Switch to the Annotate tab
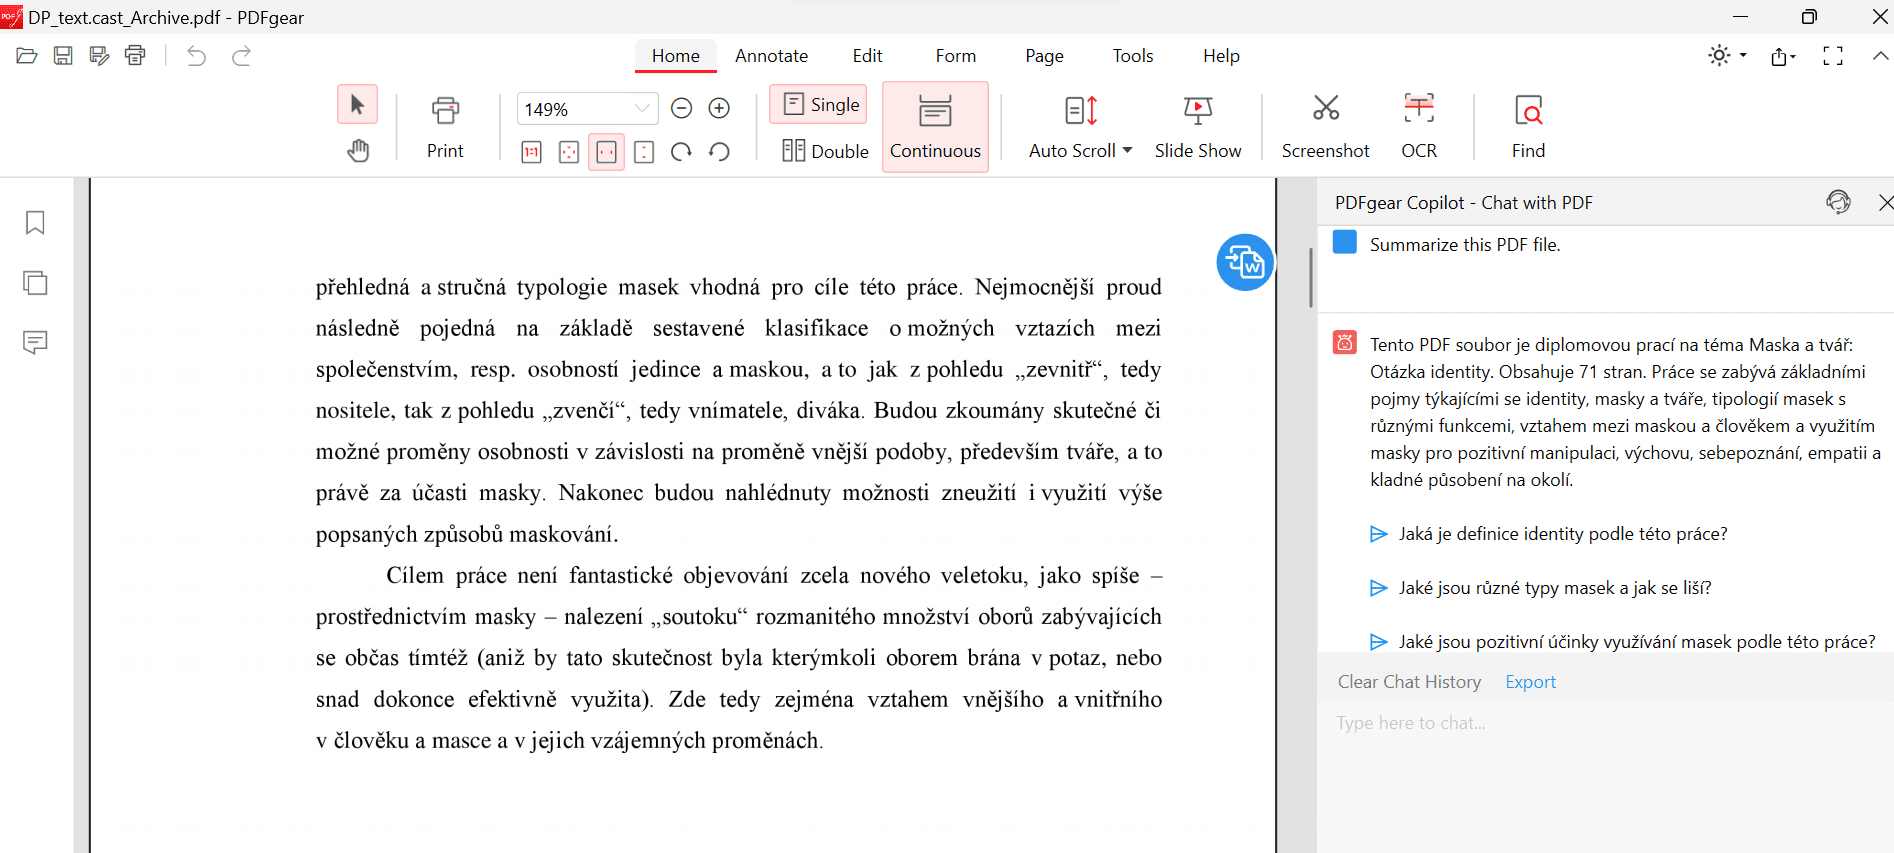This screenshot has width=1894, height=853. tap(771, 56)
